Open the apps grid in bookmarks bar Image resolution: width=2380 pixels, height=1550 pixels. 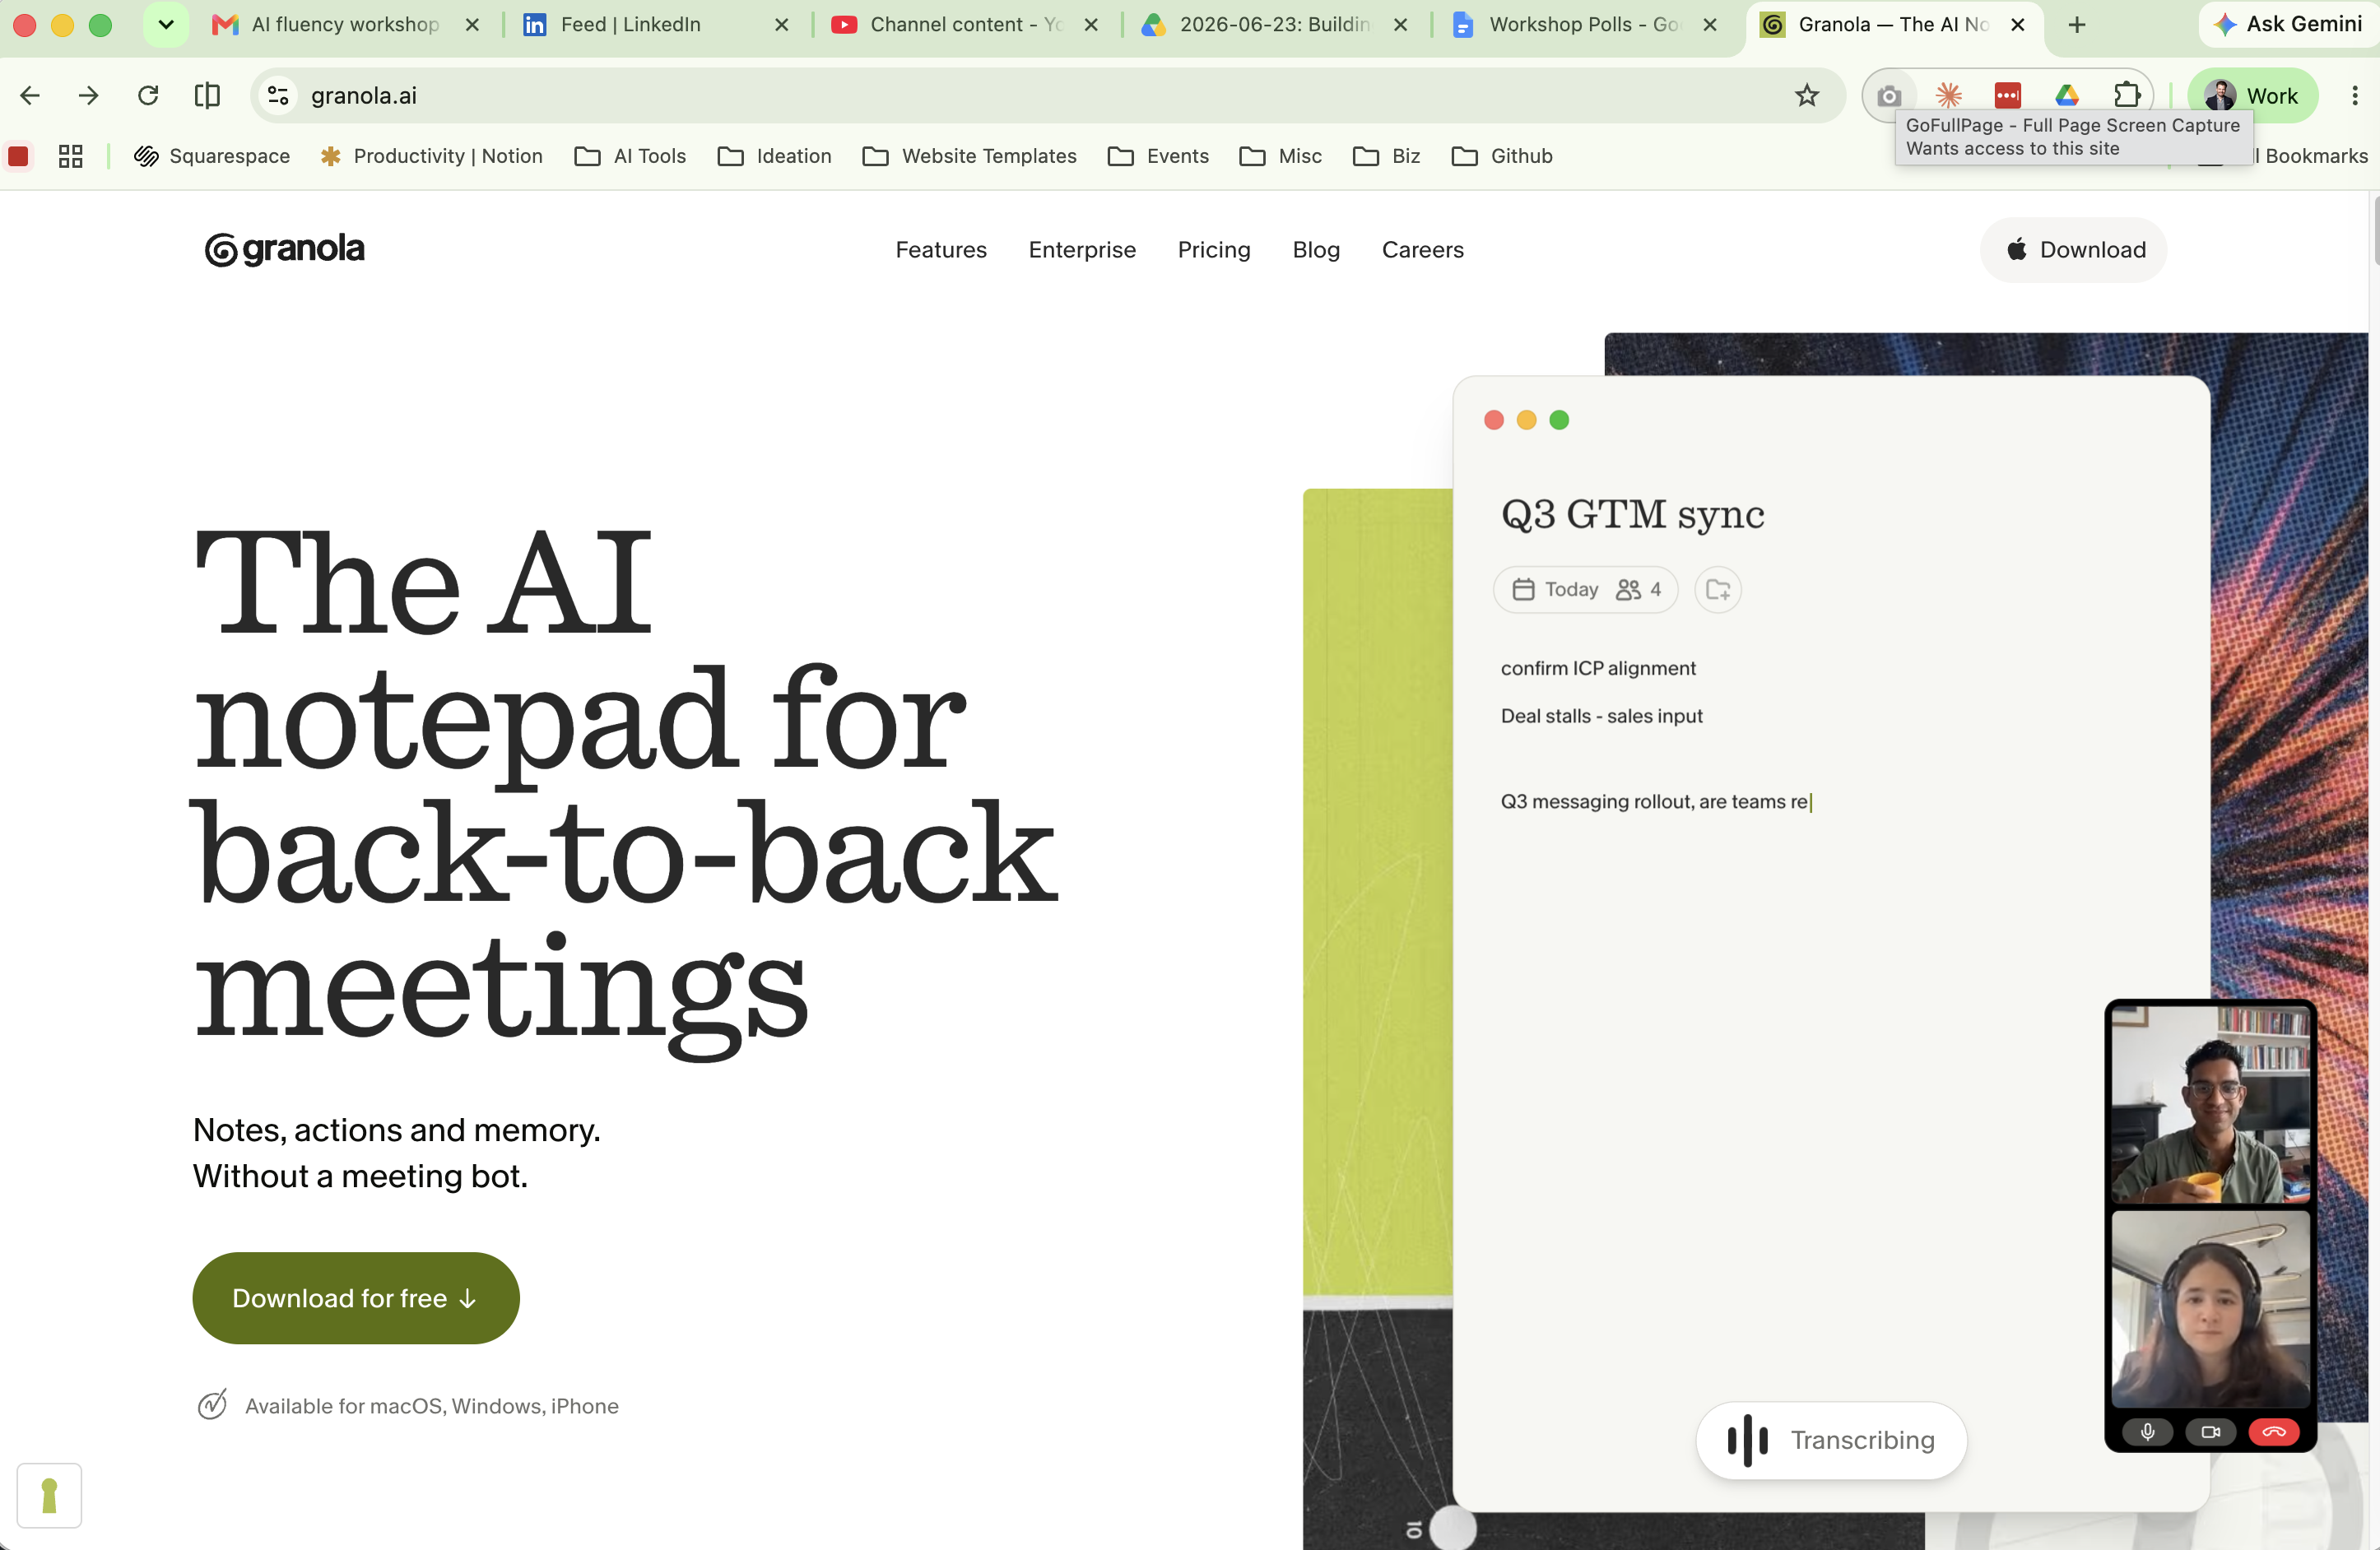point(70,156)
